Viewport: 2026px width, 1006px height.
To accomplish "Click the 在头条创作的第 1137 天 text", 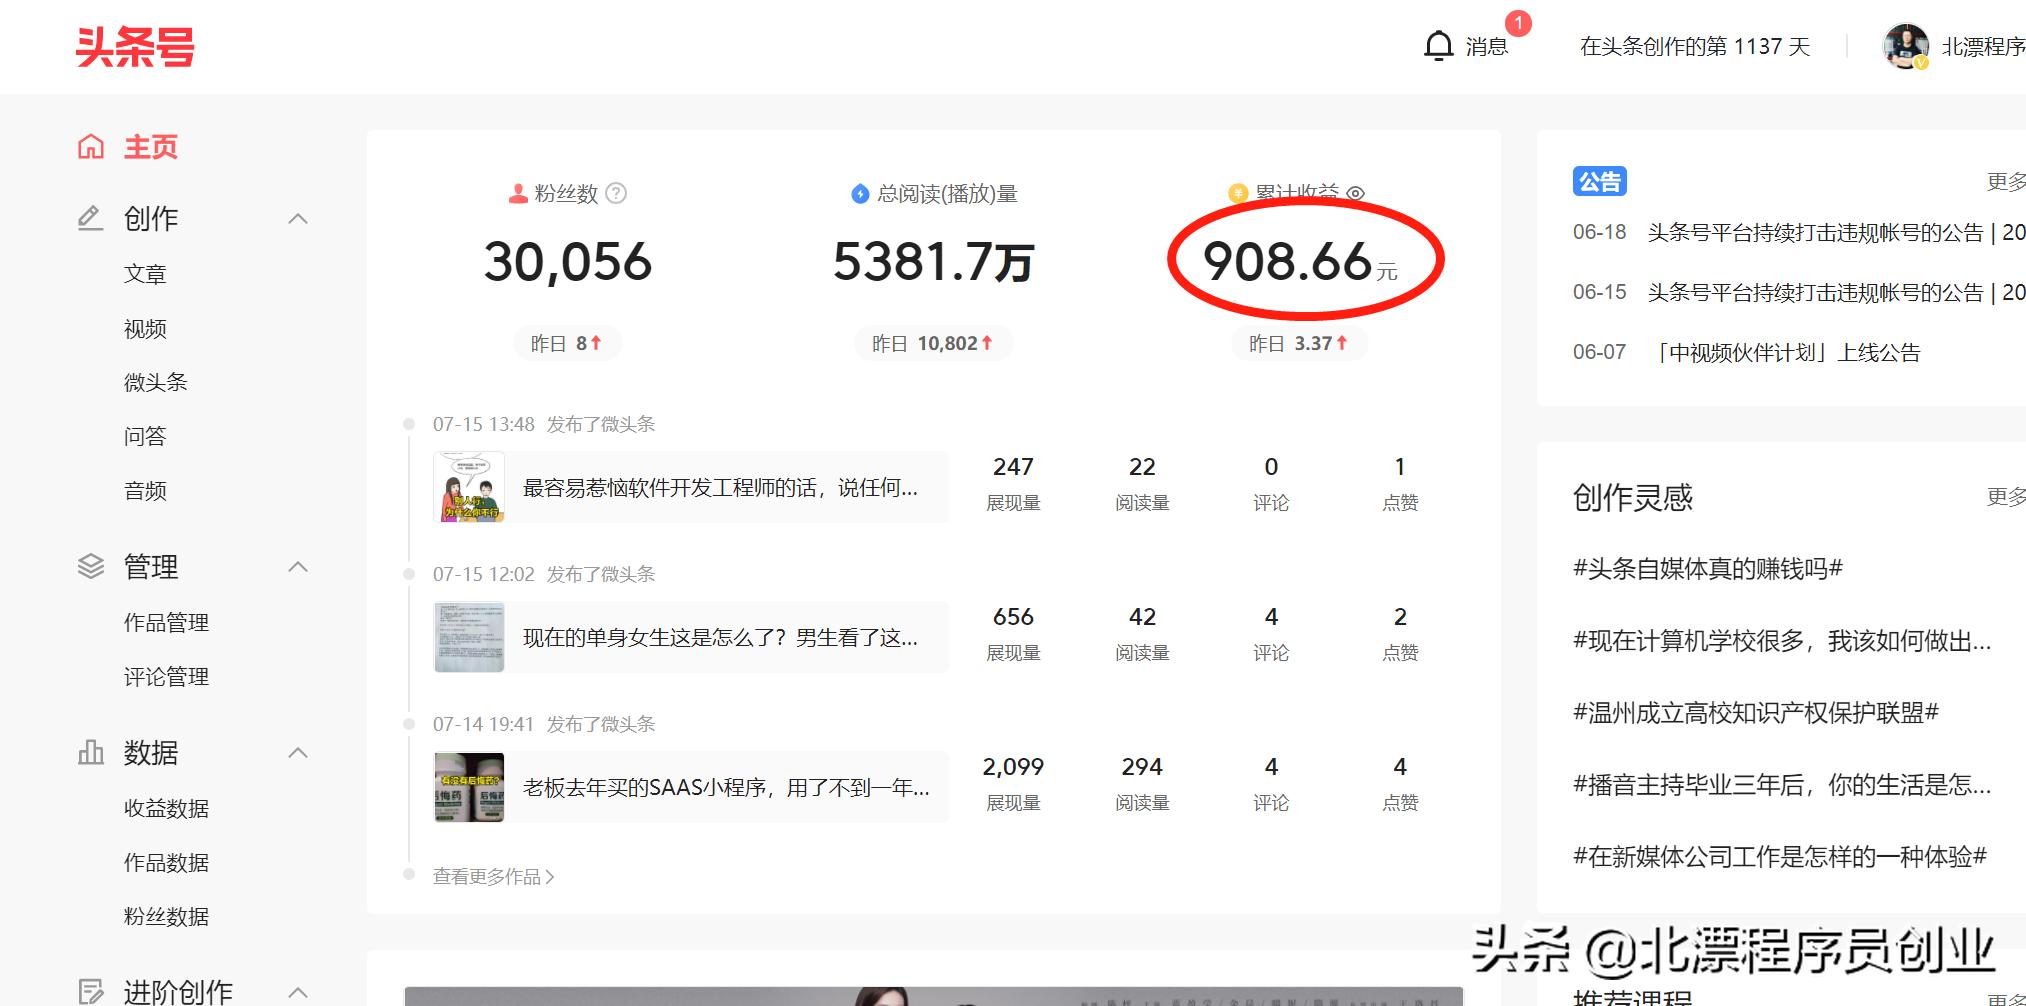I will [x=1695, y=46].
